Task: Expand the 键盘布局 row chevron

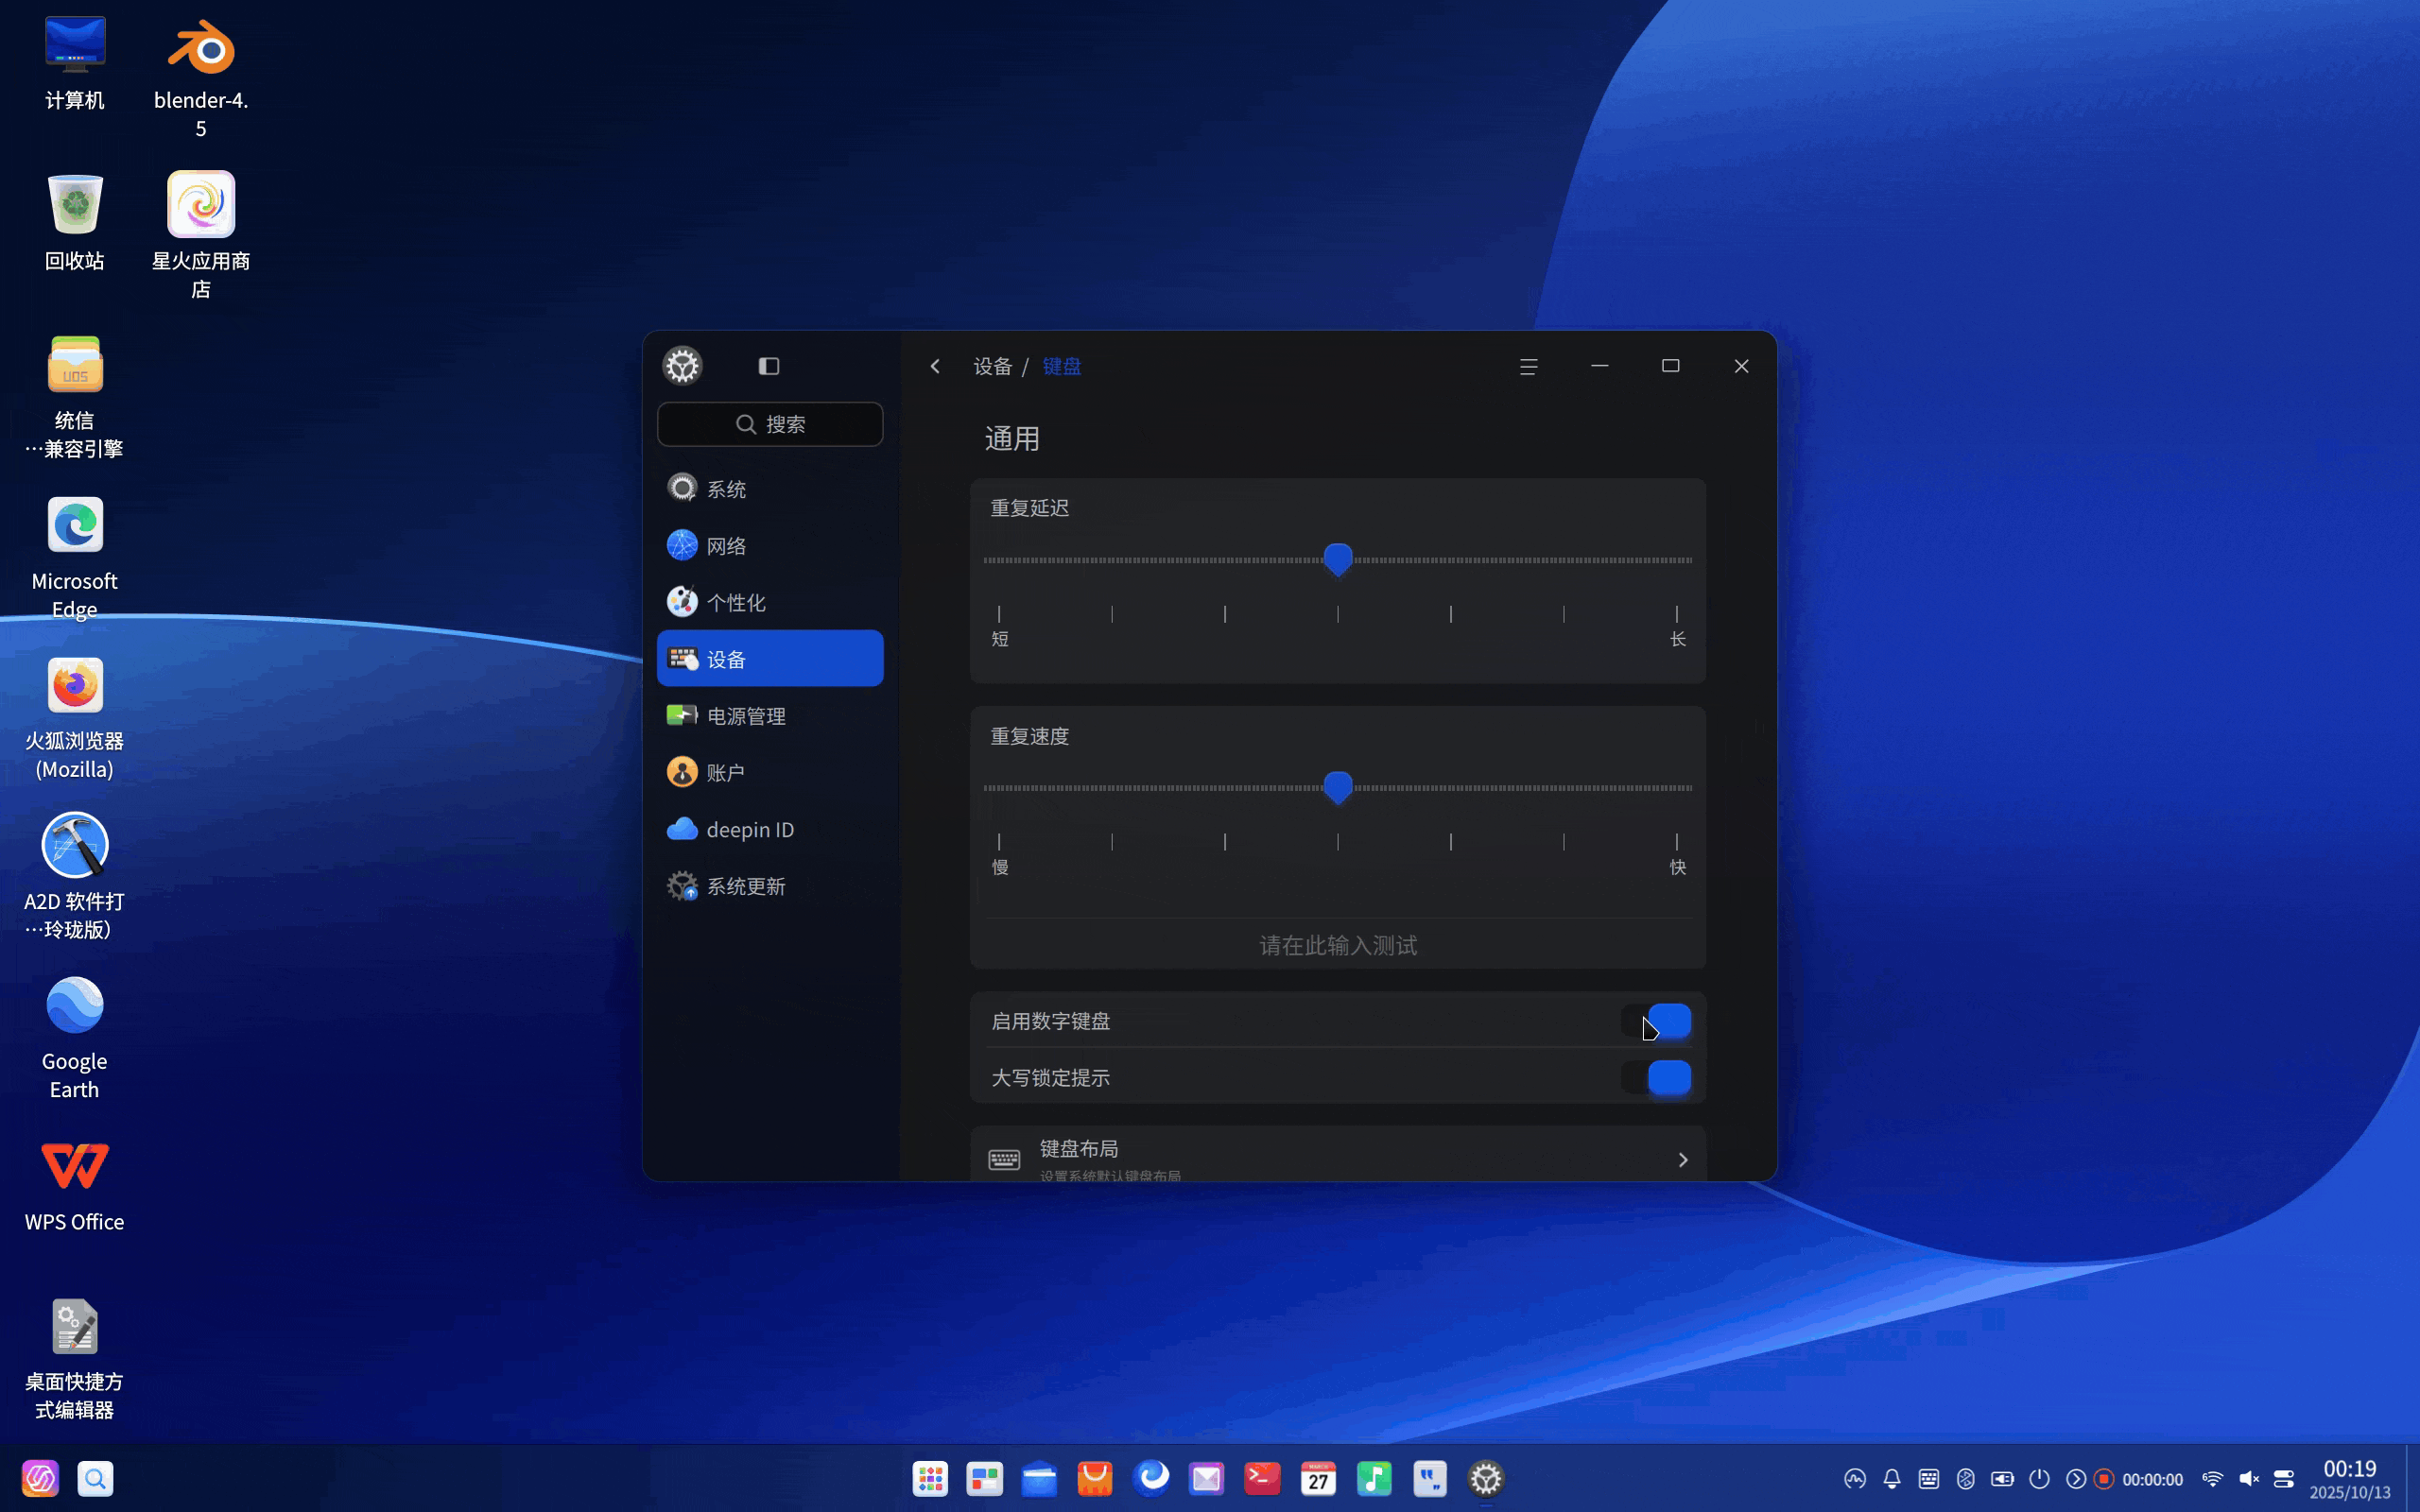Action: [1683, 1160]
